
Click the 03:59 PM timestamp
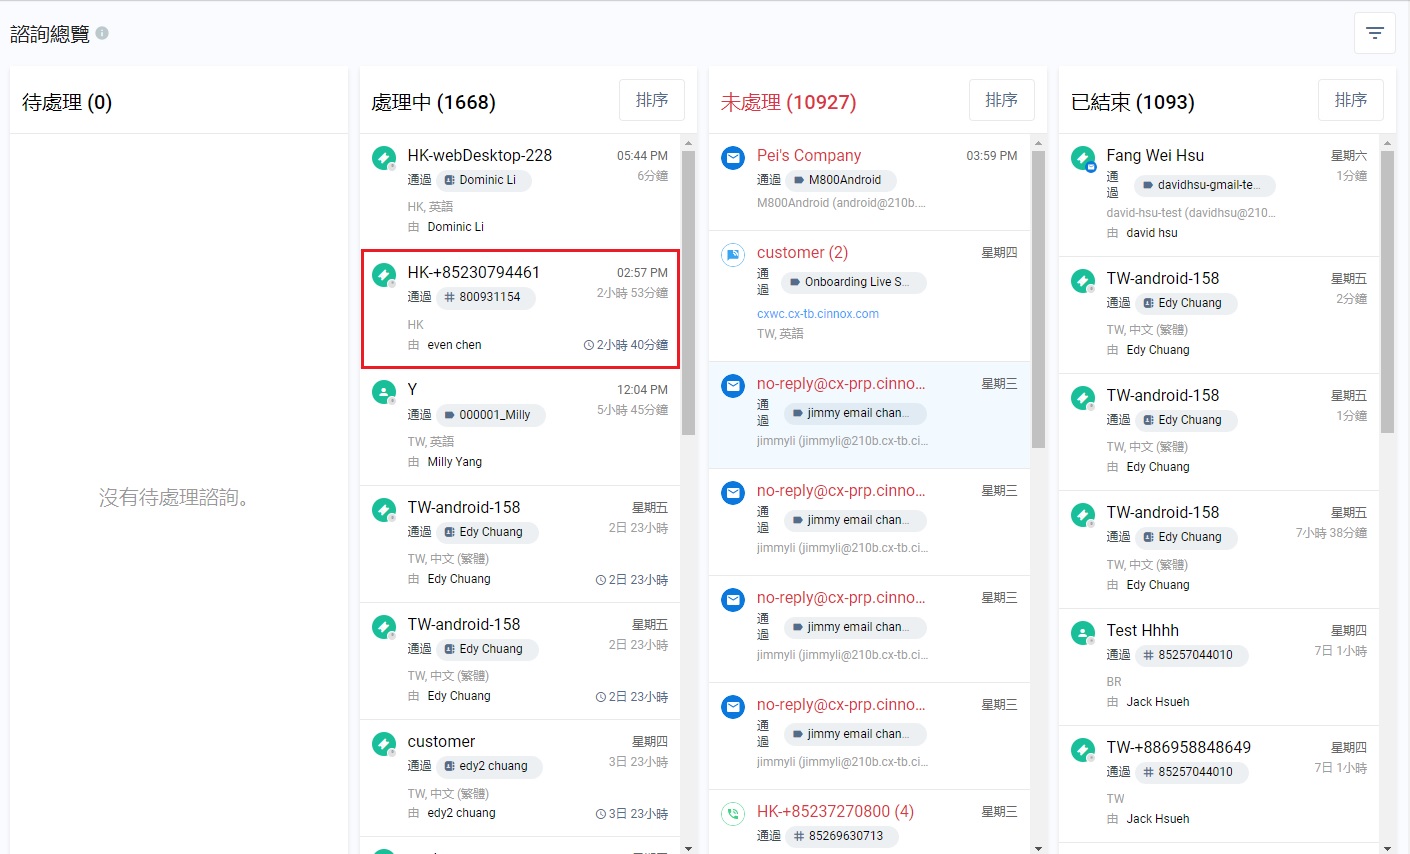coord(992,156)
